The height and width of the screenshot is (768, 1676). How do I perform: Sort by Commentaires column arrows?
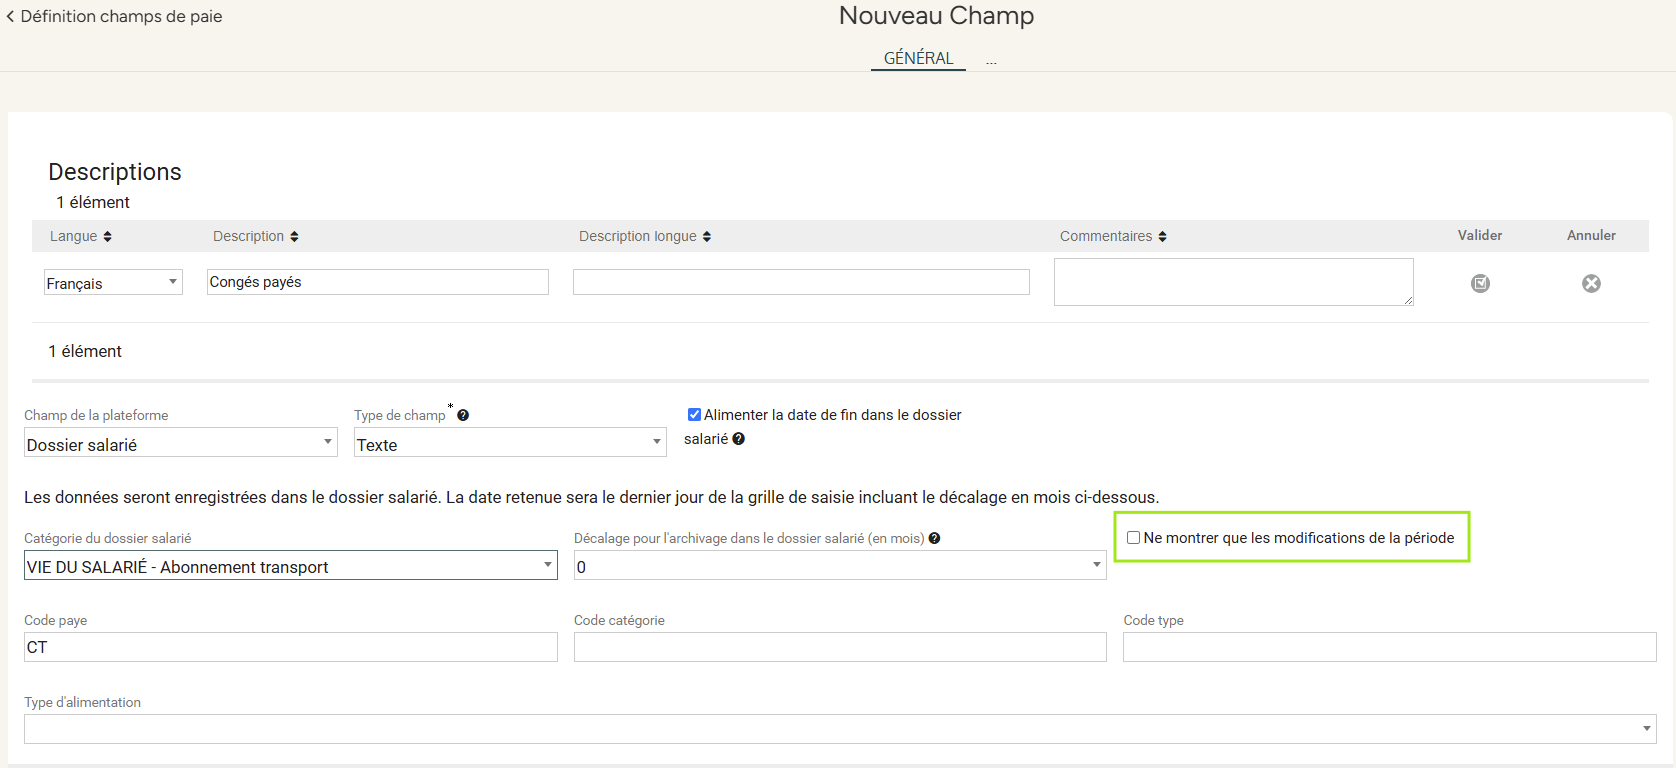(x=1162, y=237)
